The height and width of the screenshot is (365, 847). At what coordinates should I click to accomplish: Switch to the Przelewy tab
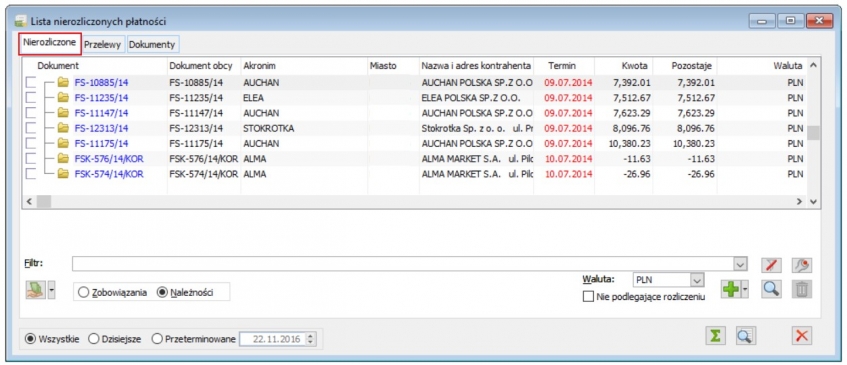coord(103,45)
